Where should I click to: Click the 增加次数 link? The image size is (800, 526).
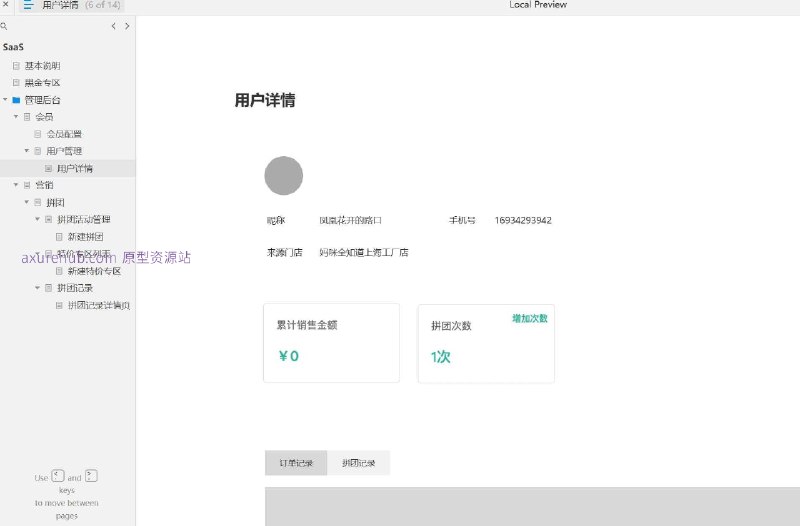pyautogui.click(x=530, y=318)
